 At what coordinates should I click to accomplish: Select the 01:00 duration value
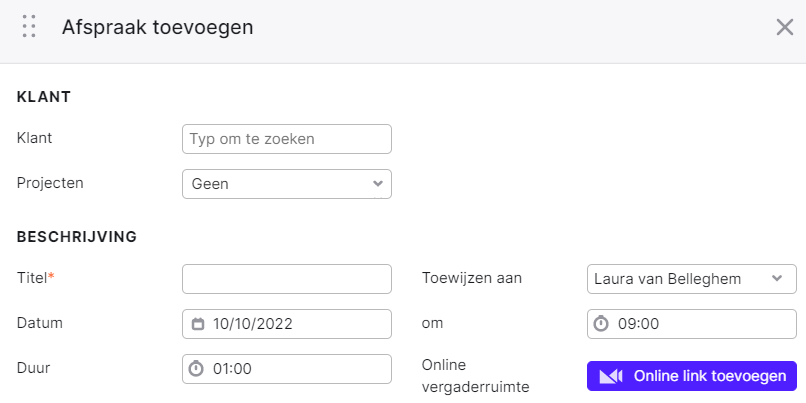[x=232, y=369]
